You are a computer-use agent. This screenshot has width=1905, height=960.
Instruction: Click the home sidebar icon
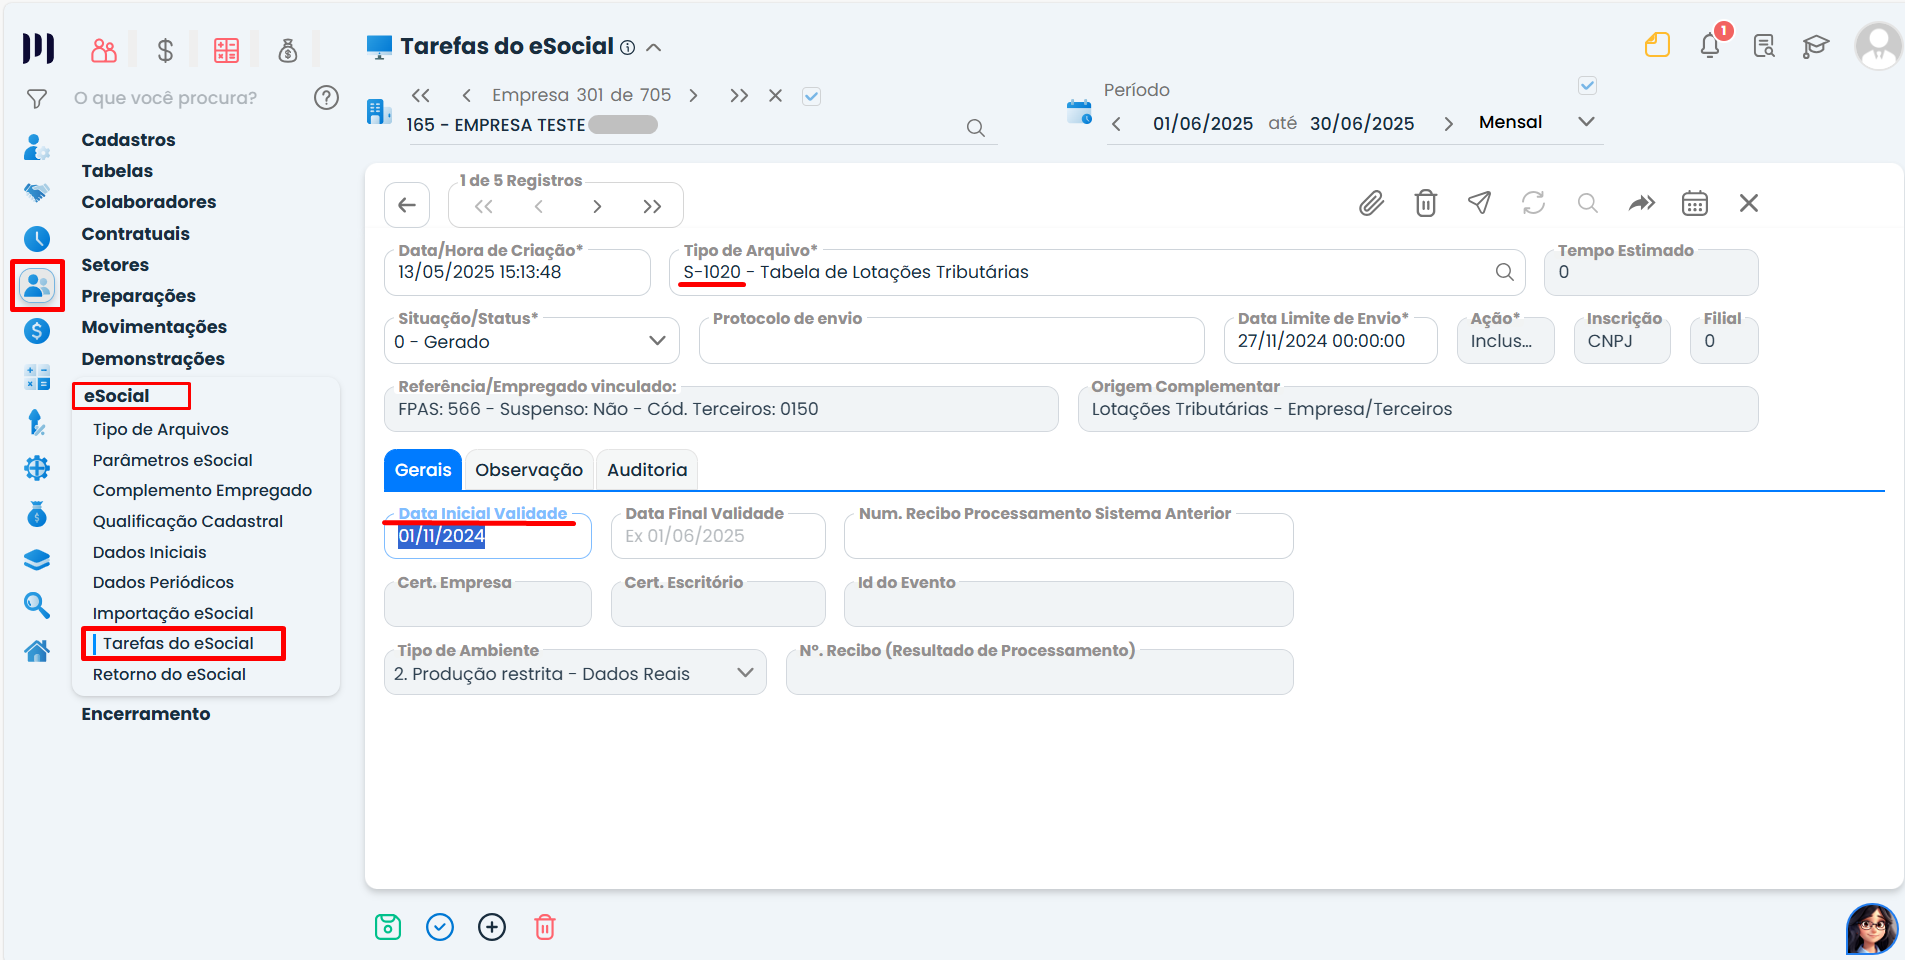pyautogui.click(x=37, y=651)
